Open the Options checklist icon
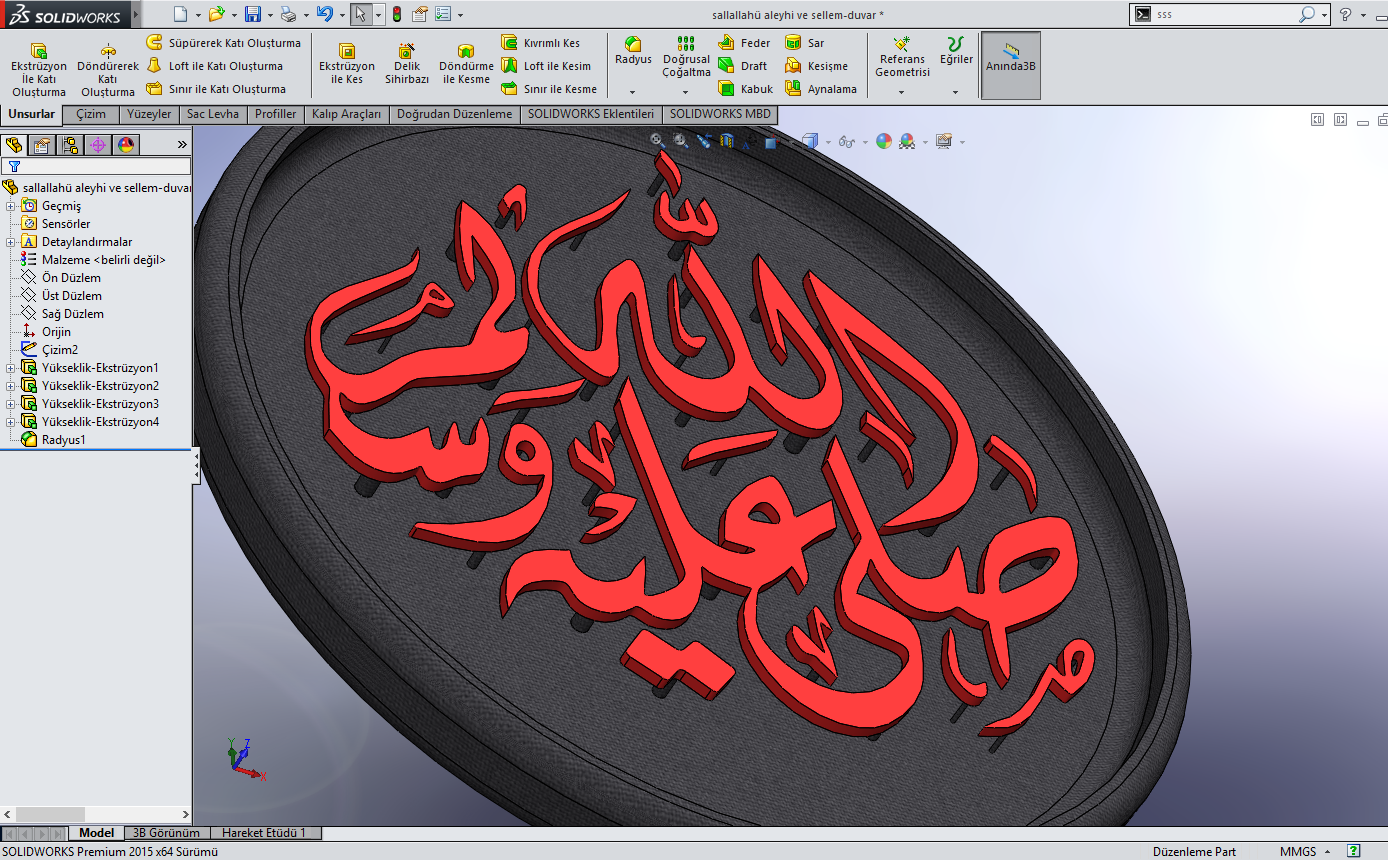Viewport: 1388px width, 860px height. click(x=443, y=14)
